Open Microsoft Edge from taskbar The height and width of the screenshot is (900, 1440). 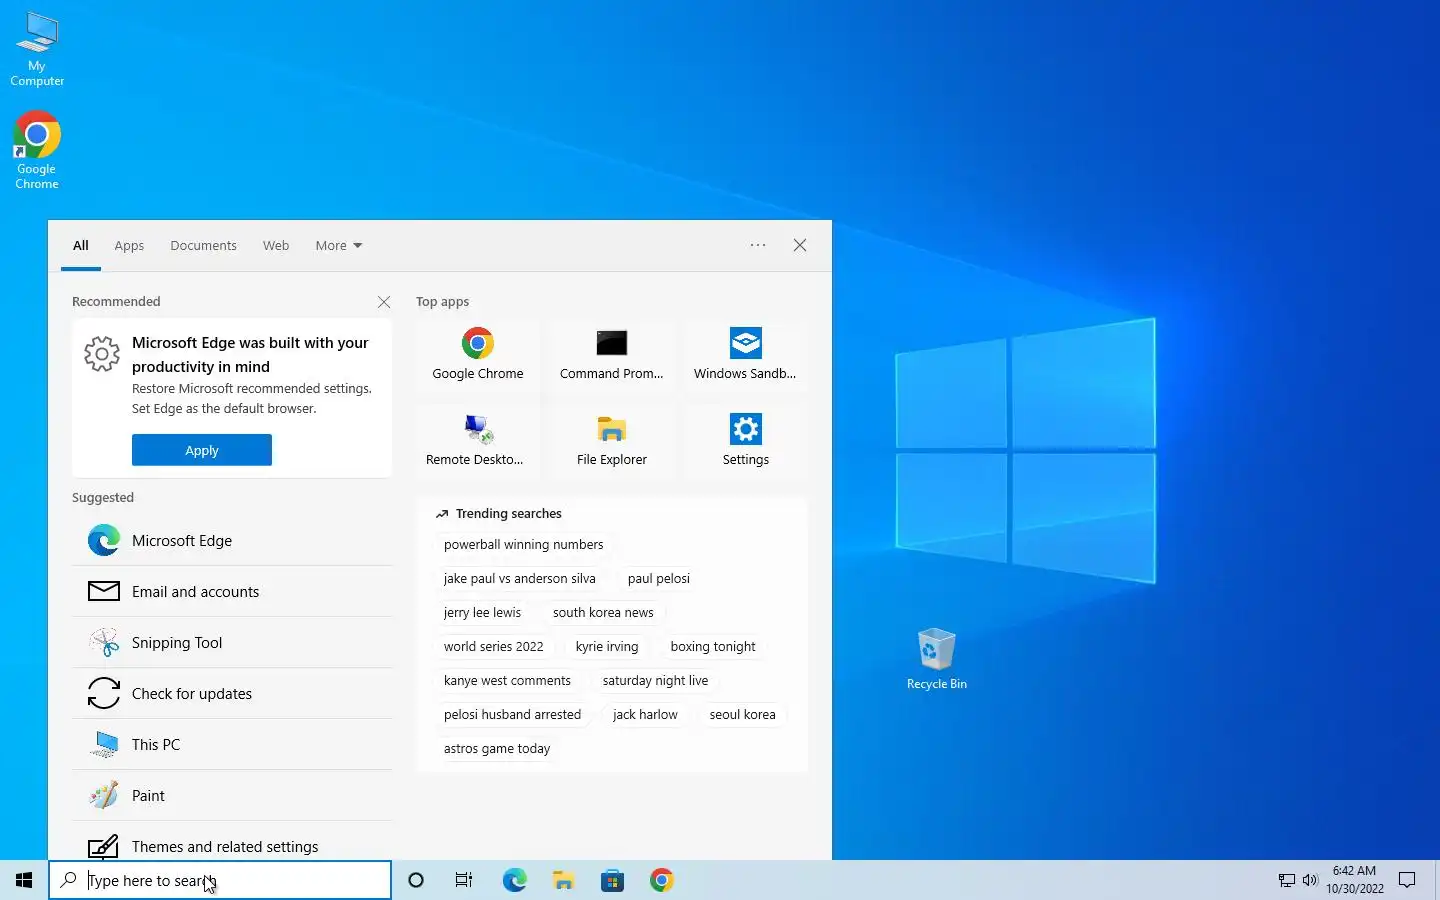coord(514,880)
